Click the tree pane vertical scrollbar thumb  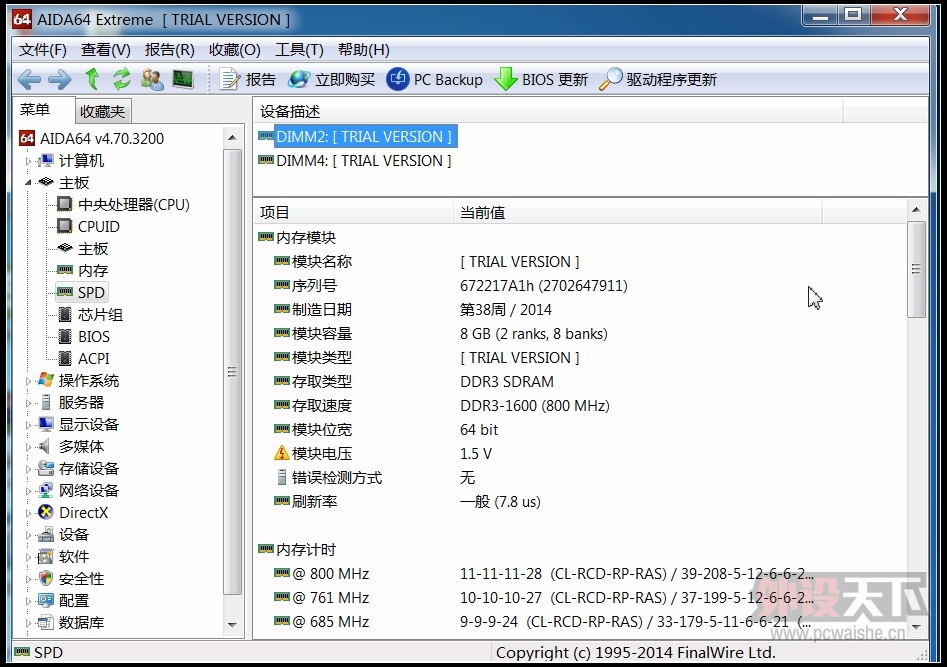click(x=232, y=372)
